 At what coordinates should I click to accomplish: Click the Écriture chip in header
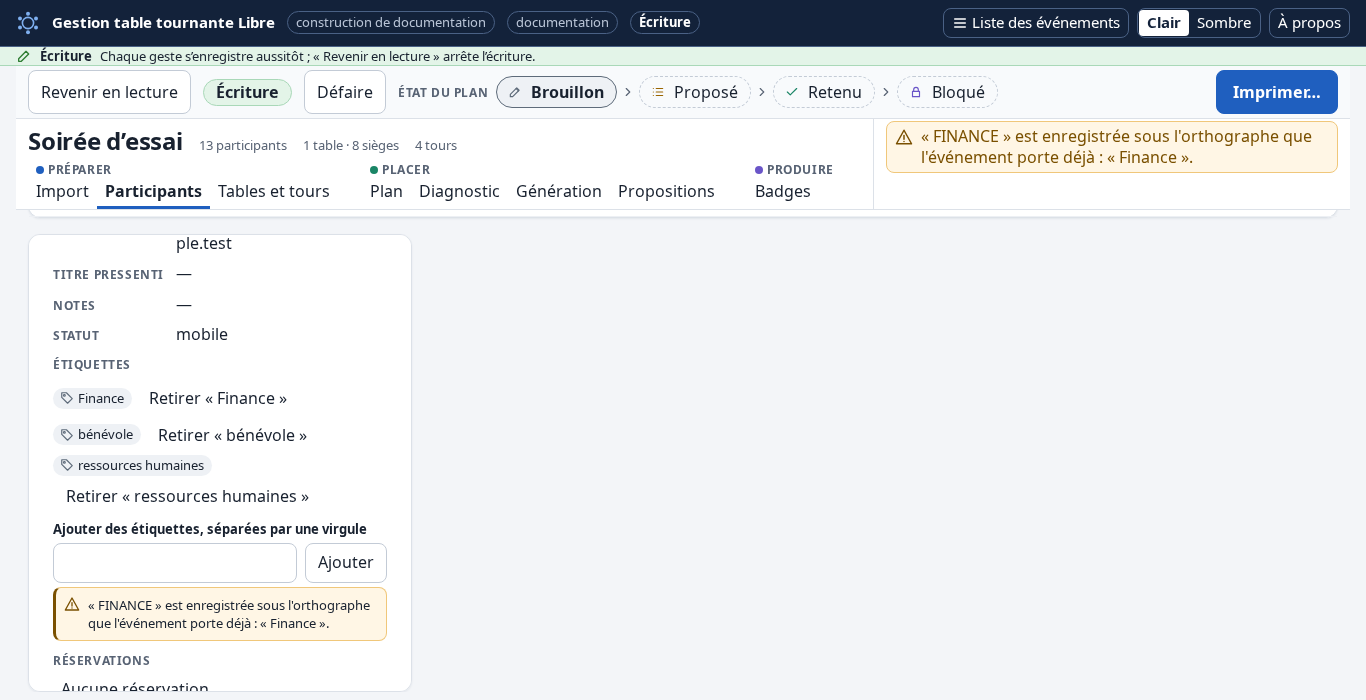click(x=665, y=23)
